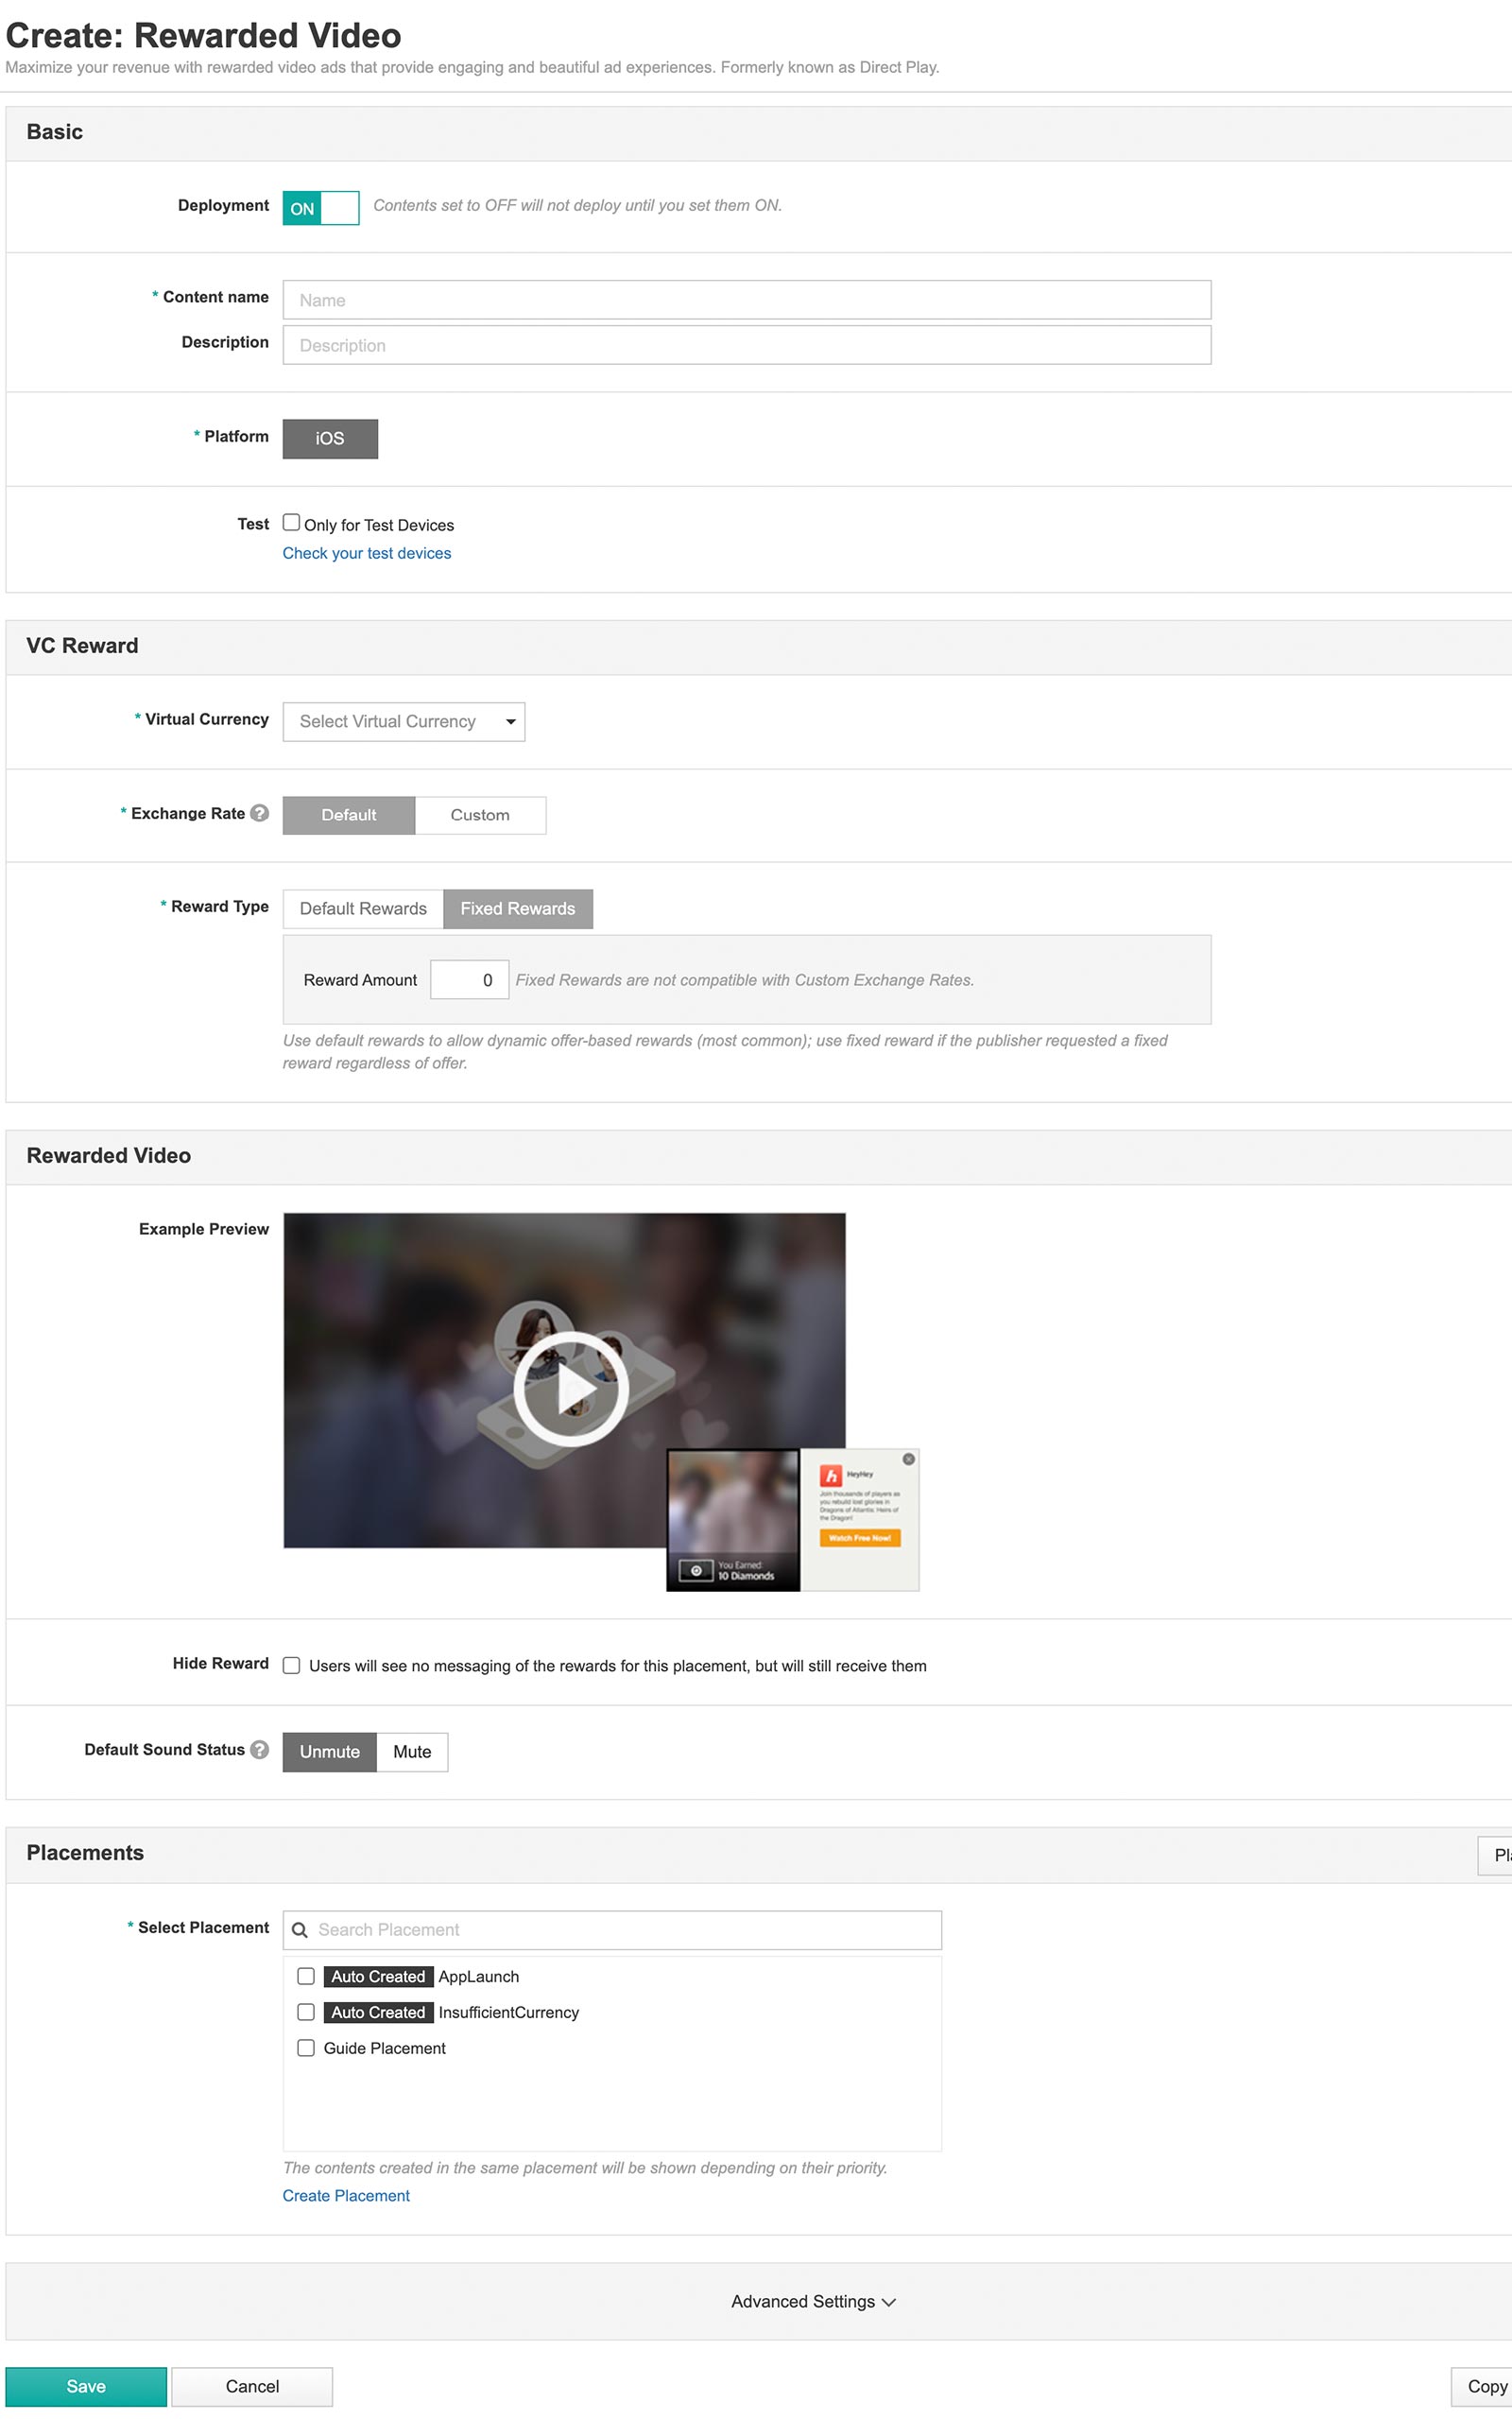Open the Check your test devices link

pyautogui.click(x=367, y=553)
